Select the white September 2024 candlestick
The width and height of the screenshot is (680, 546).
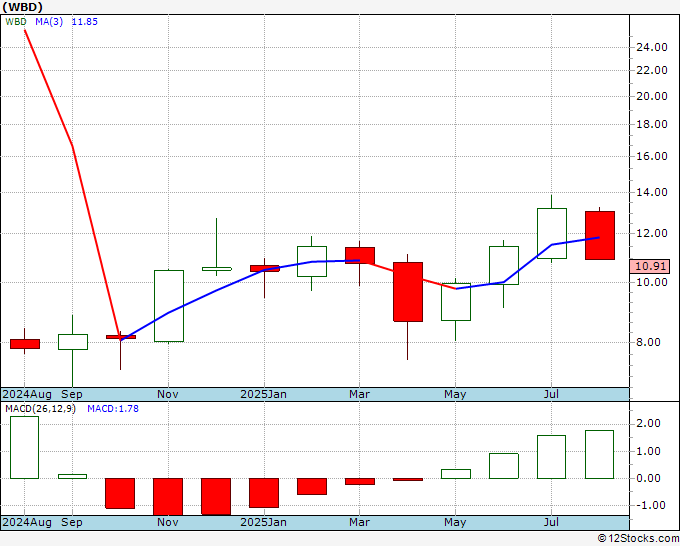tap(73, 342)
